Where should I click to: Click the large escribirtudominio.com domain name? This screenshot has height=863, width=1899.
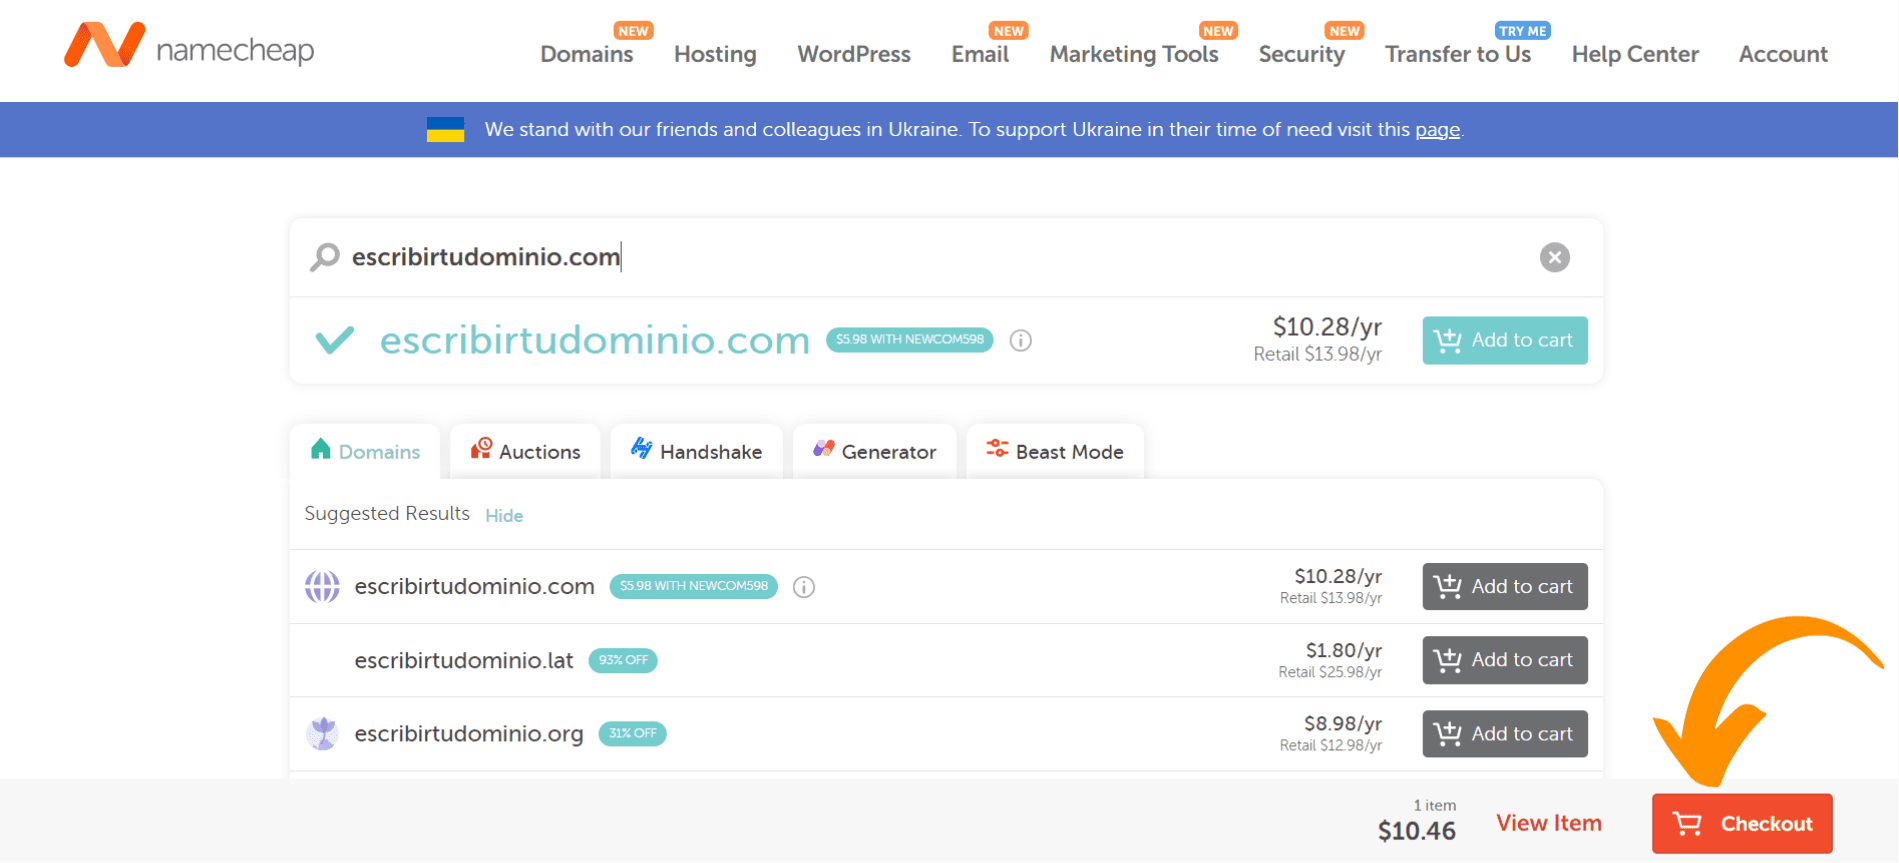pos(595,340)
